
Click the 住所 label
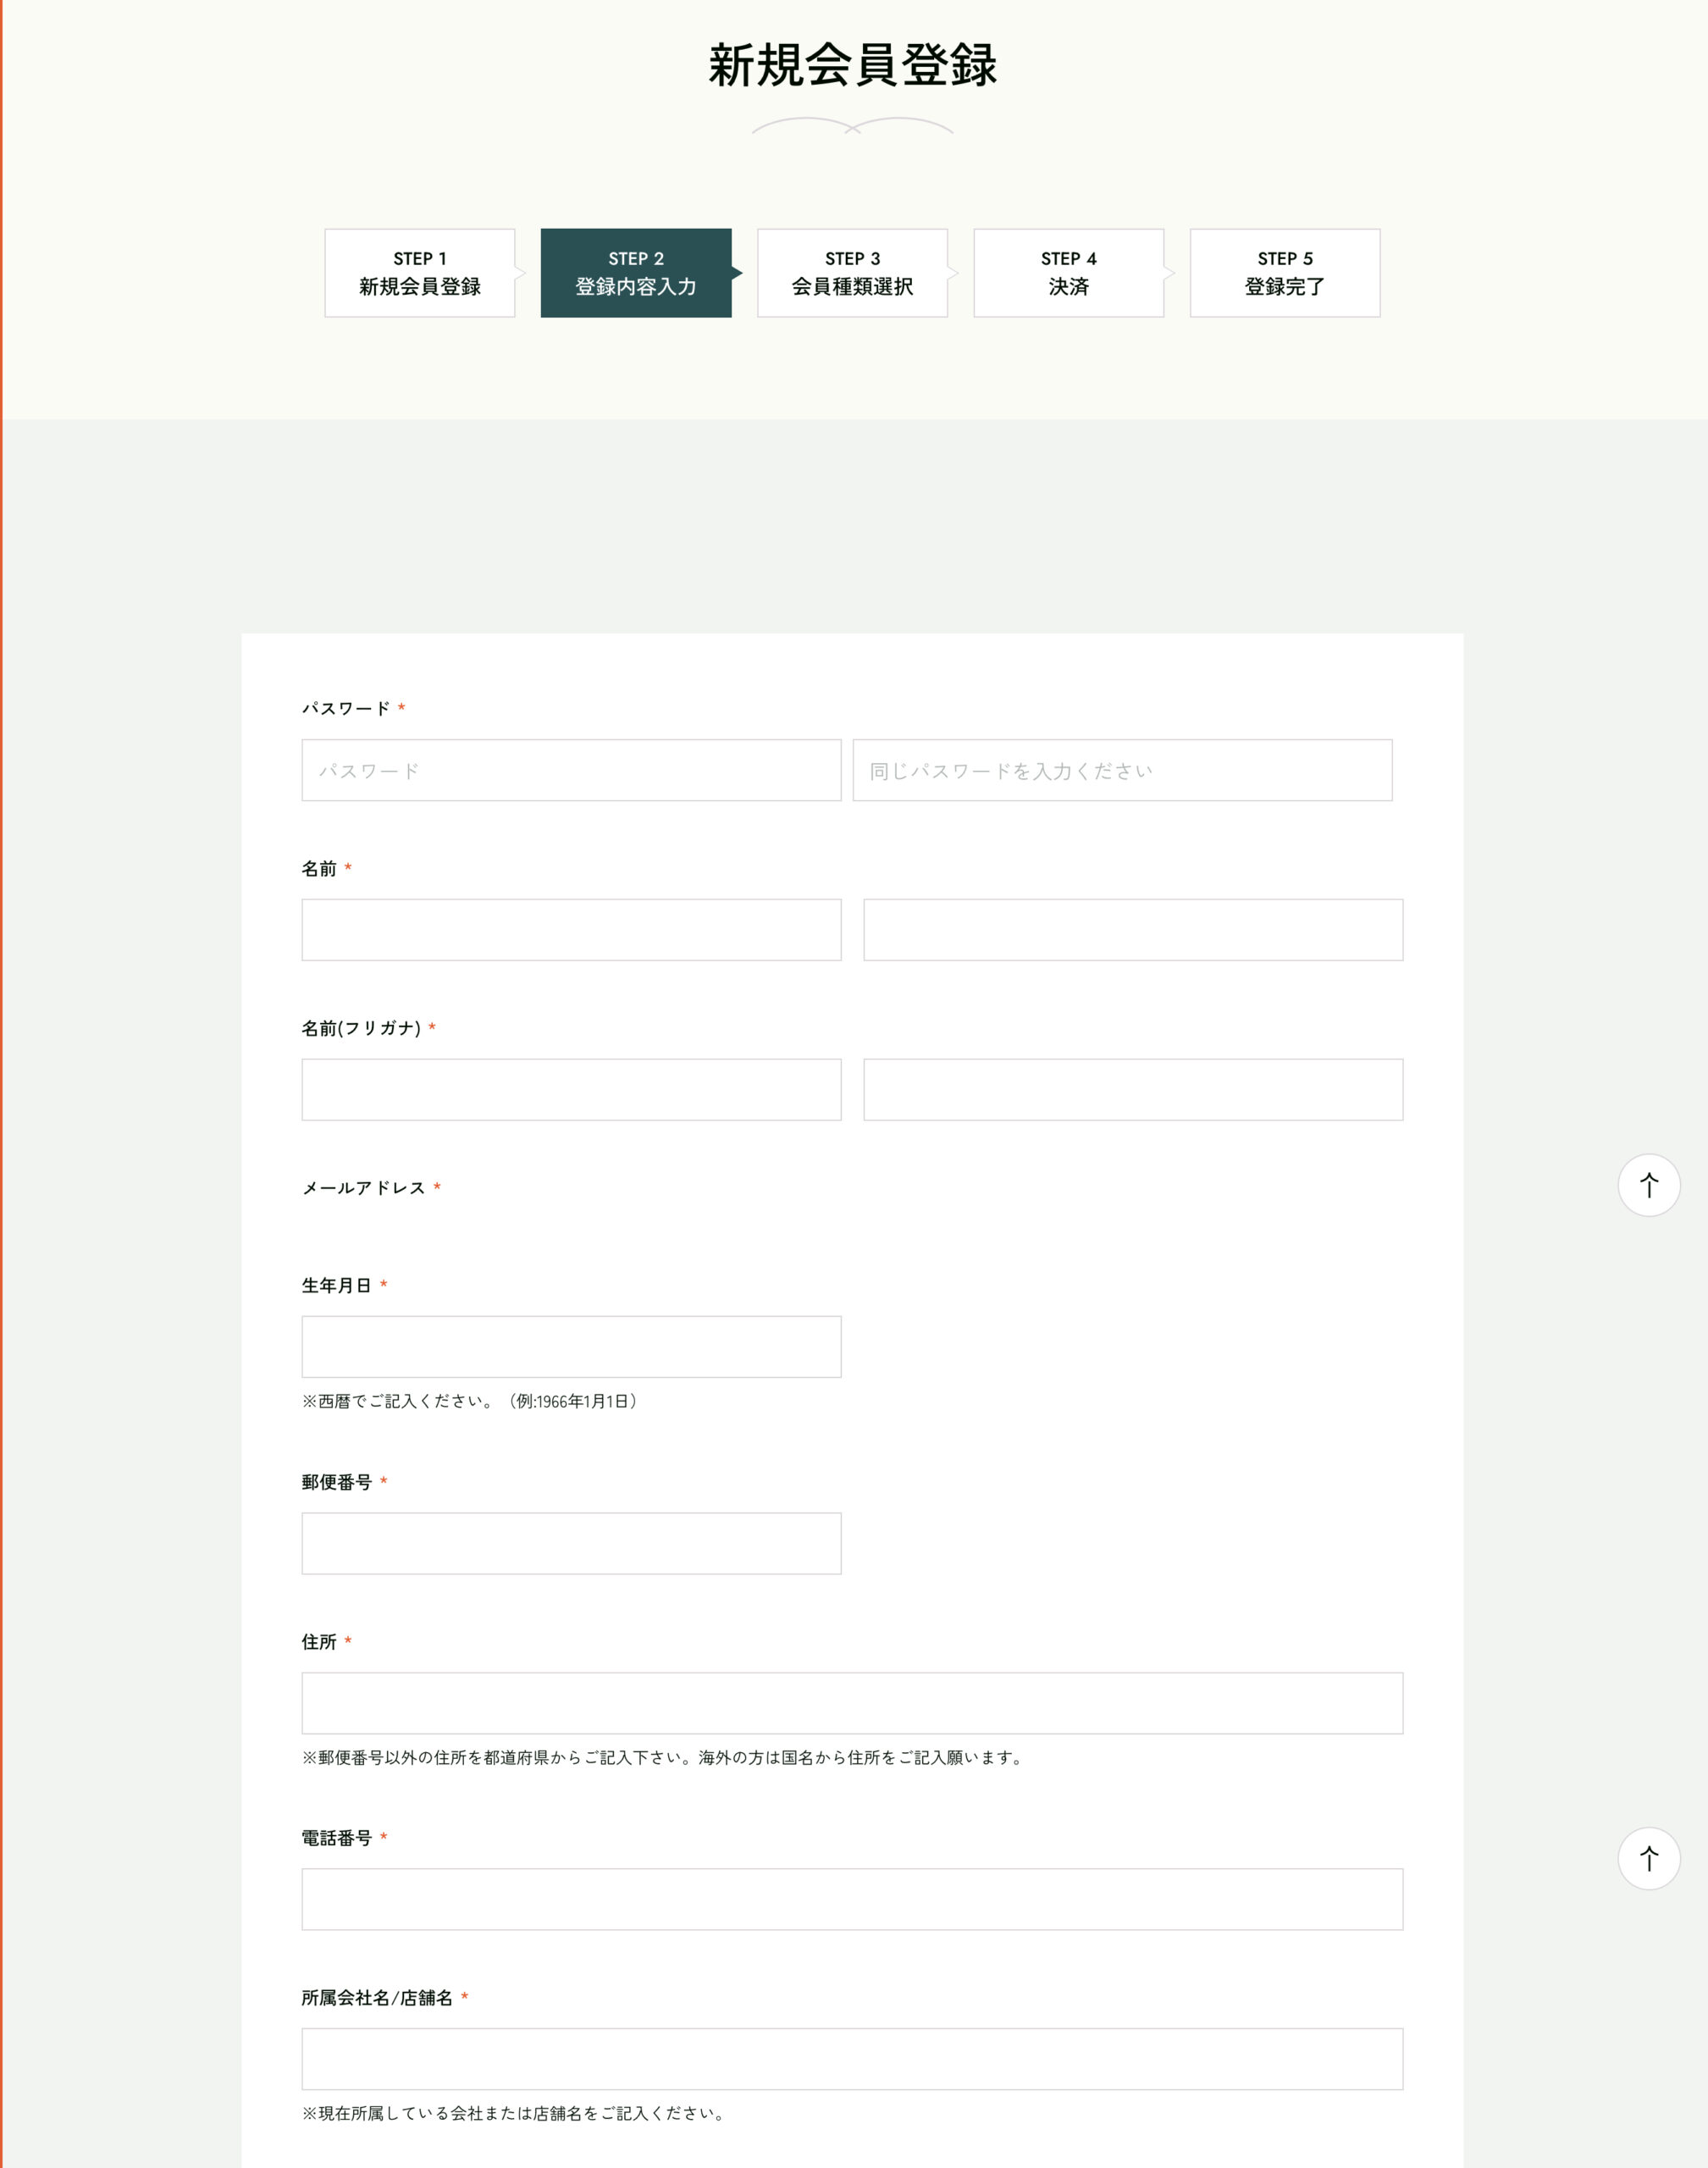click(x=319, y=1641)
